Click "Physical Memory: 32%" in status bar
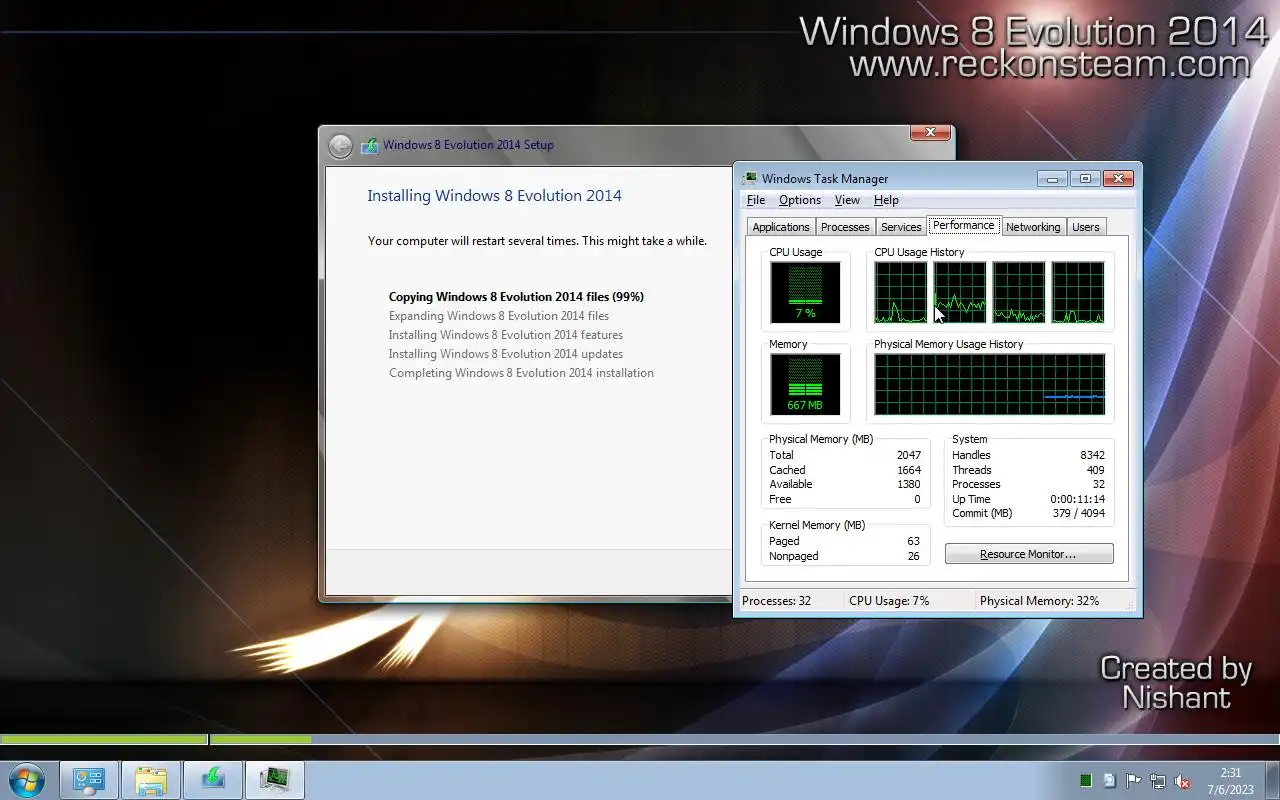 click(1039, 601)
